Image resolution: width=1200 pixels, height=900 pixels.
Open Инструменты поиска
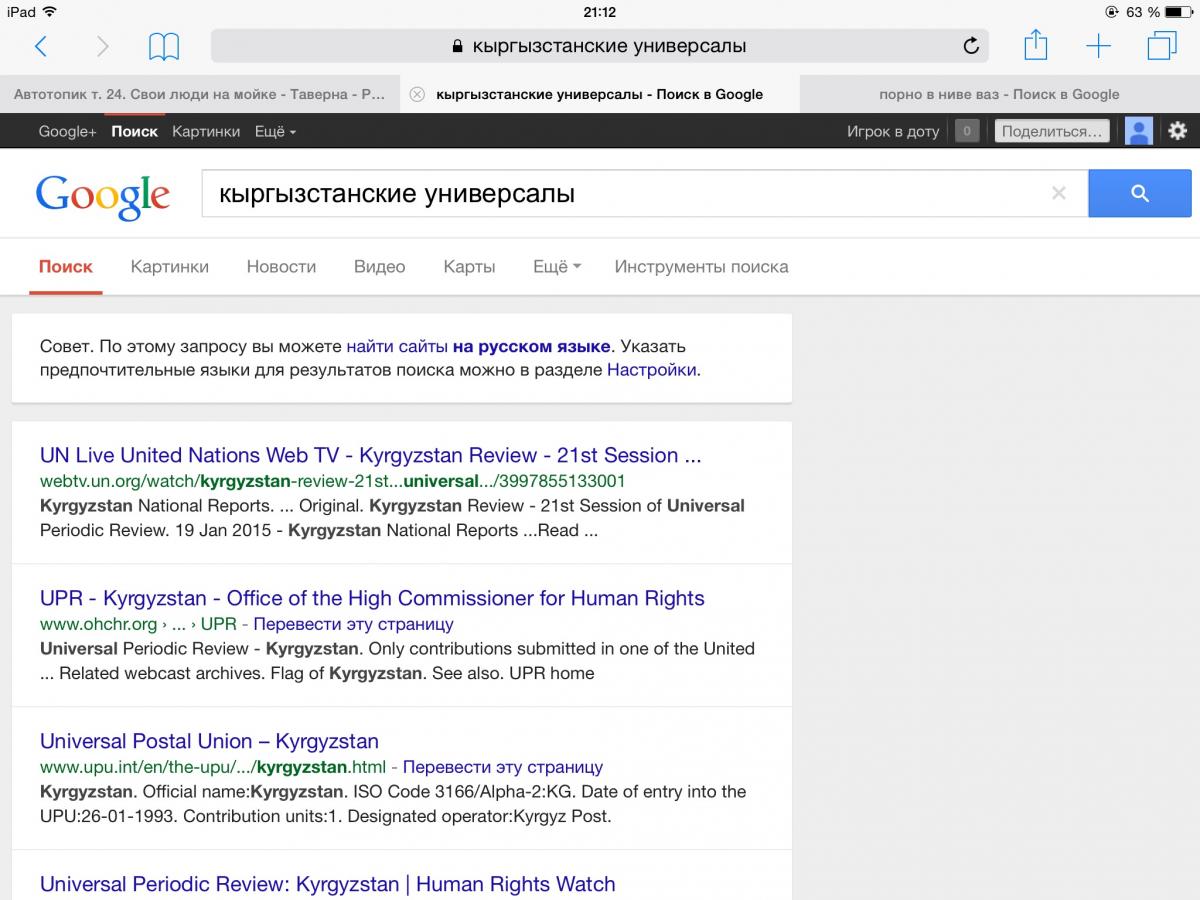[701, 267]
